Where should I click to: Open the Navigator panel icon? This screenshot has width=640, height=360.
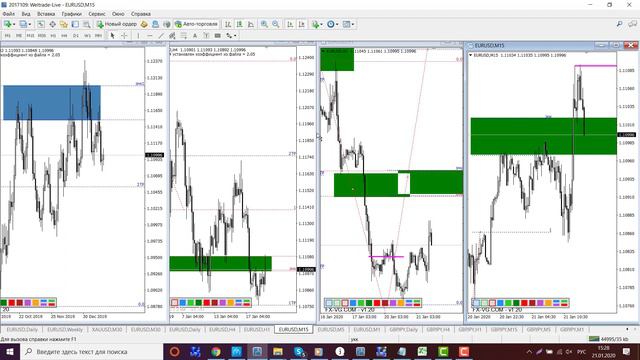(64, 24)
